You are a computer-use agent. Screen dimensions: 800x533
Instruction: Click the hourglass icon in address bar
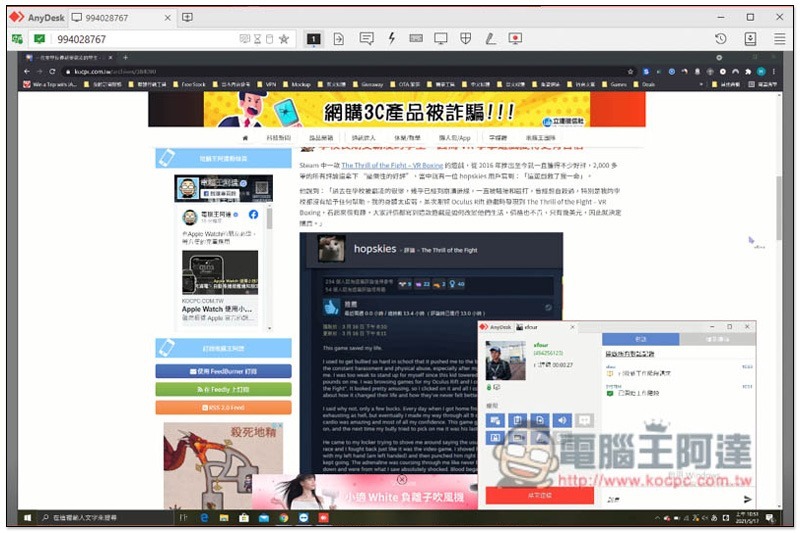coord(258,39)
